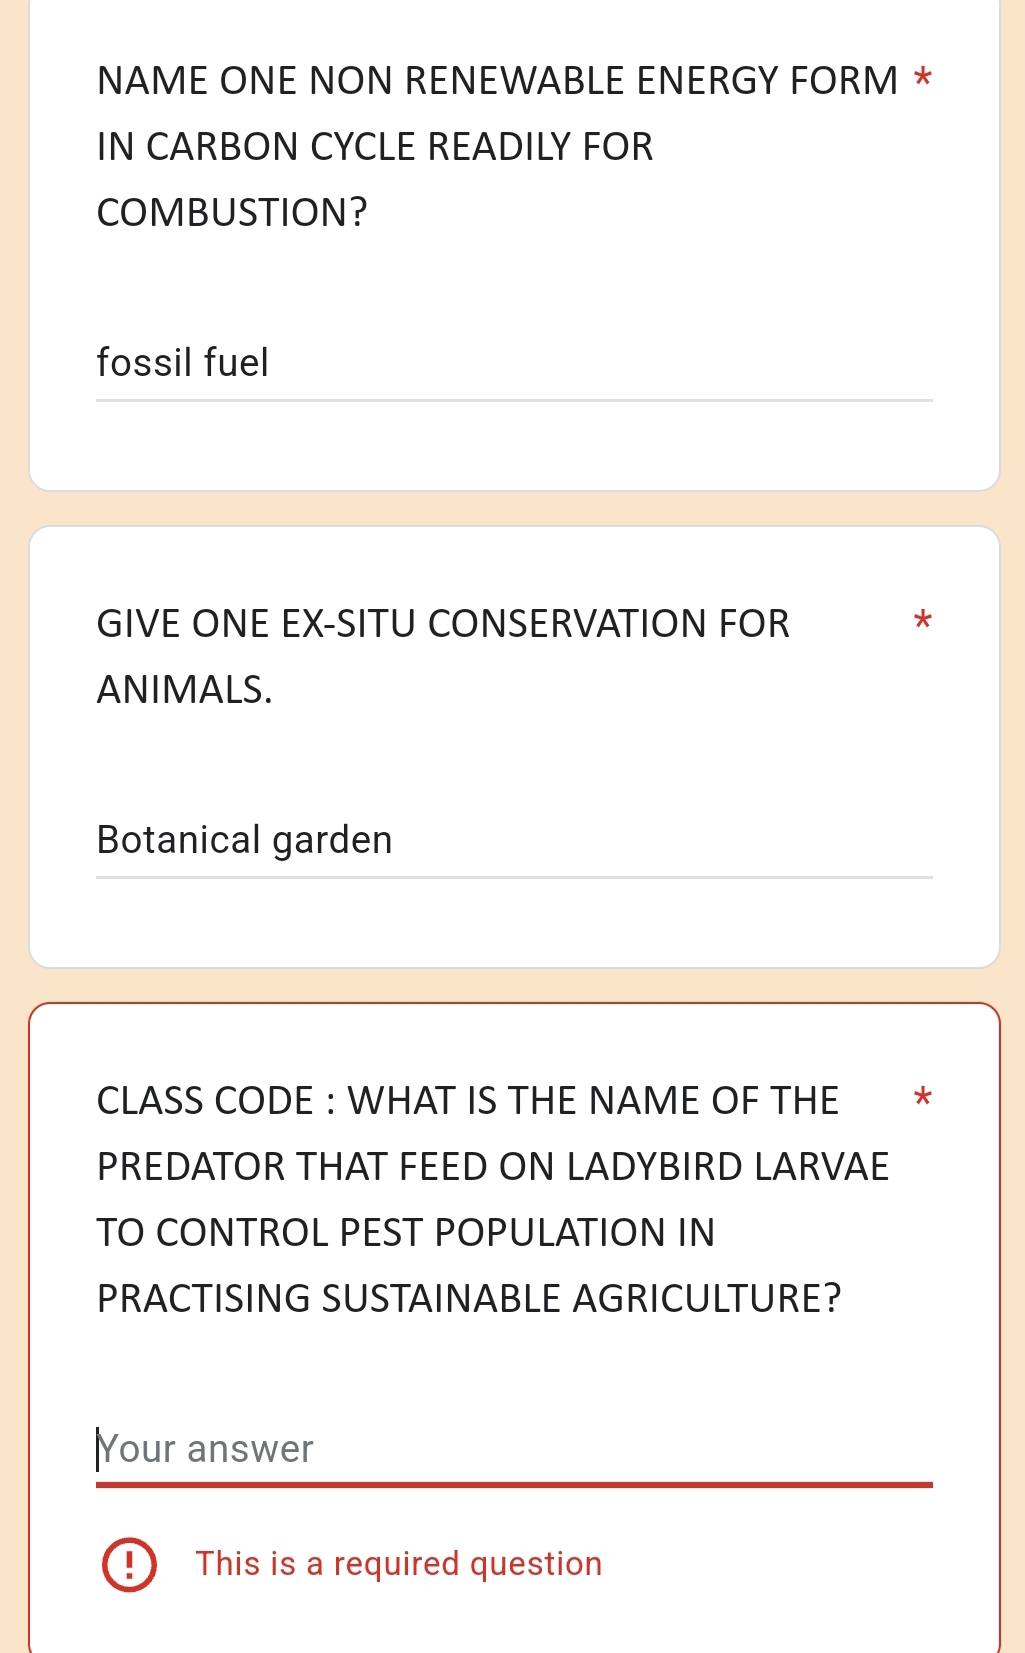This screenshot has width=1025, height=1653.
Task: Click the red underline of the unanswered field
Action: [513, 1485]
